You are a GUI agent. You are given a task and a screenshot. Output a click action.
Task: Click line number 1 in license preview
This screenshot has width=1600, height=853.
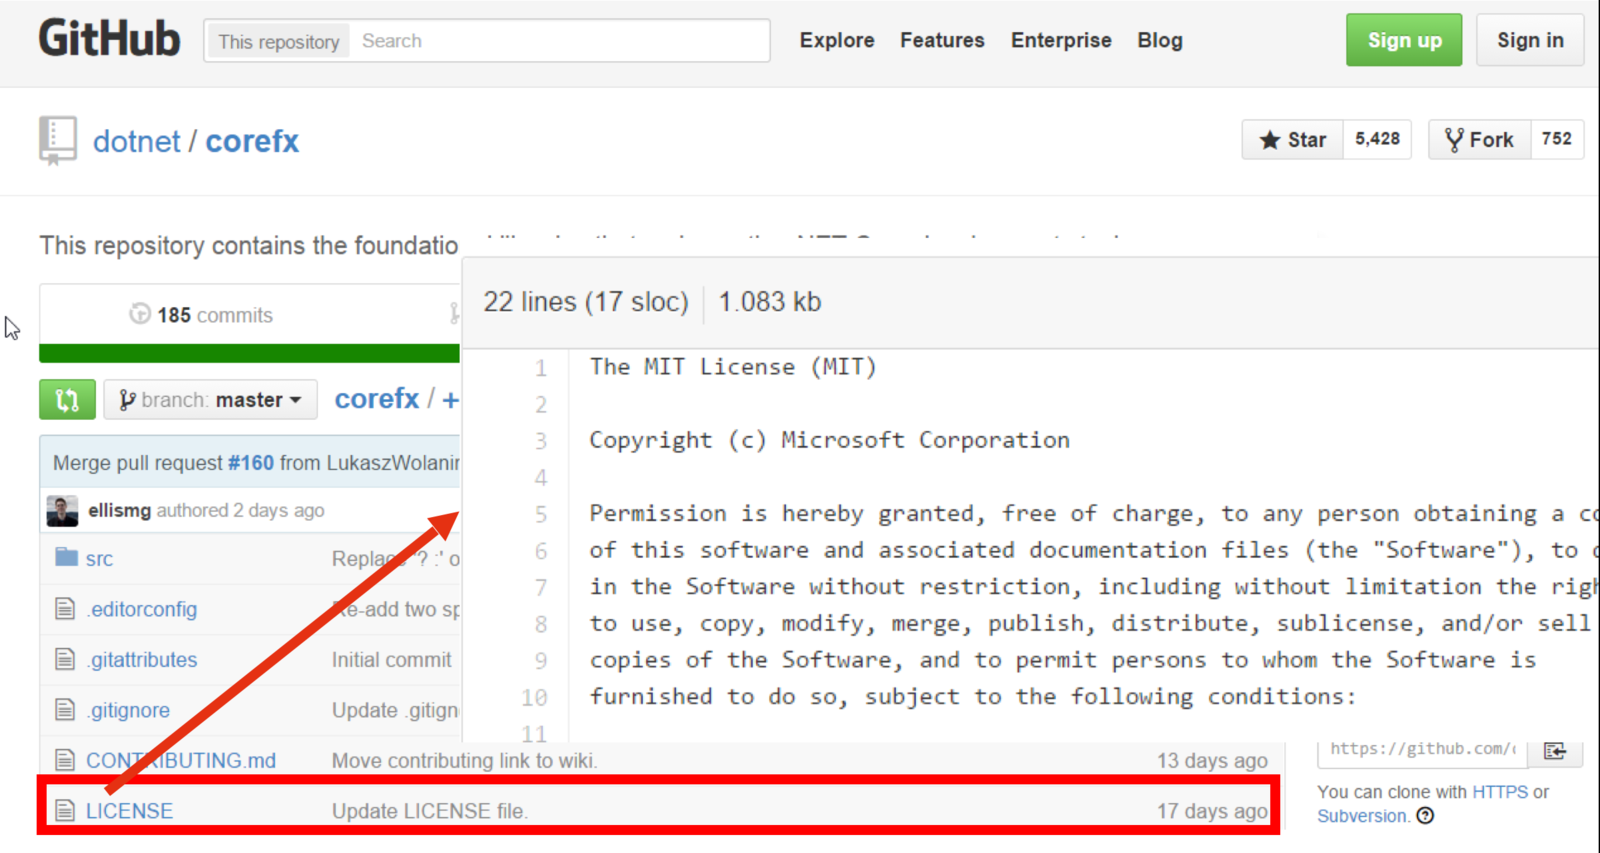pyautogui.click(x=541, y=368)
